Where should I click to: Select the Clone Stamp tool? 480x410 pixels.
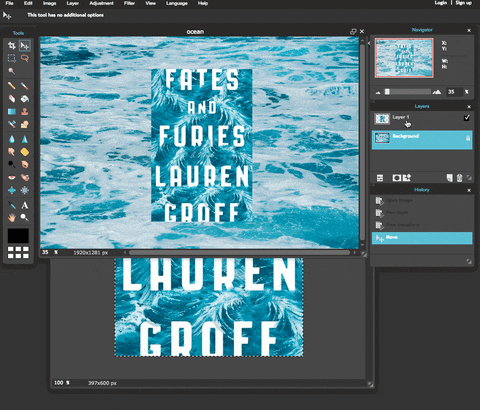tap(25, 111)
